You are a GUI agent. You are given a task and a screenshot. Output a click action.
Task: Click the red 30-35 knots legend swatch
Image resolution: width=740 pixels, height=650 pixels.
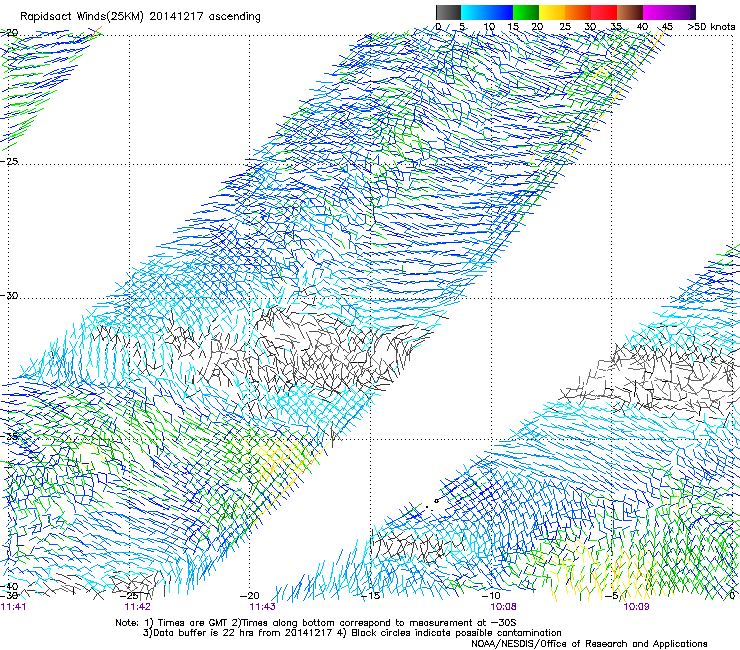coord(604,12)
